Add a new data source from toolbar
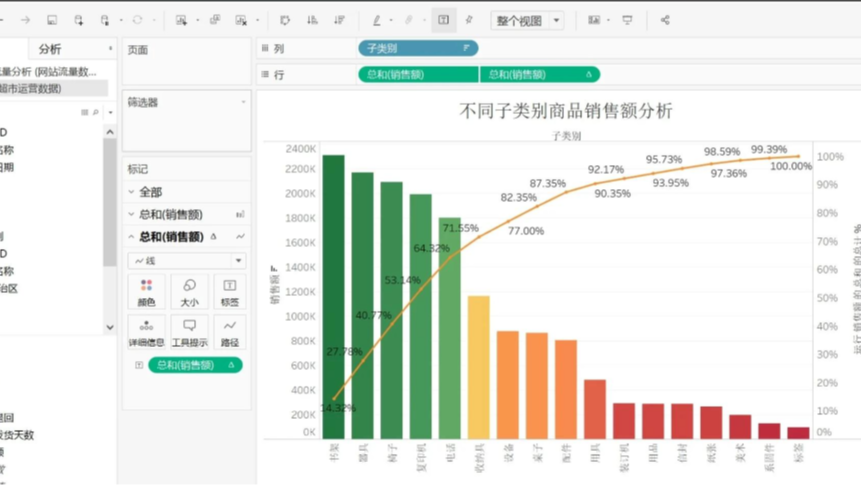 pos(79,20)
